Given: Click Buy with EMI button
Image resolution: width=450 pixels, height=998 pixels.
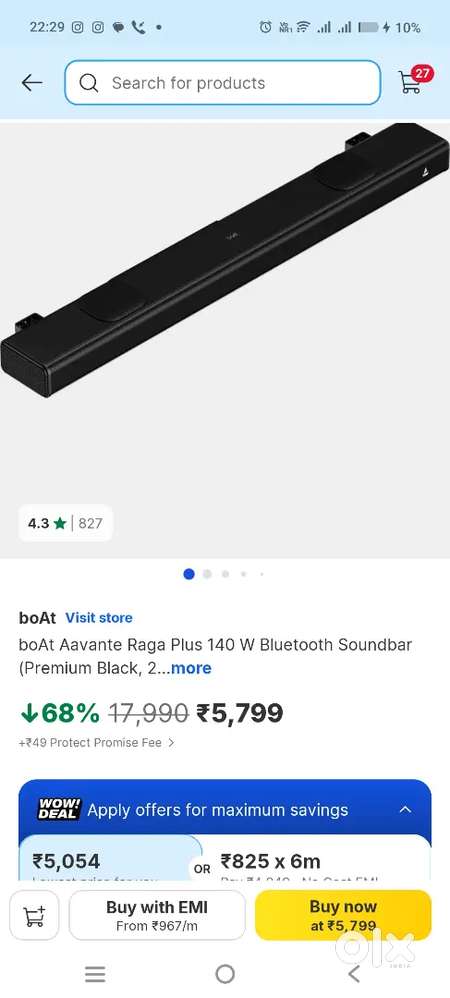Looking at the screenshot, I should (x=157, y=915).
